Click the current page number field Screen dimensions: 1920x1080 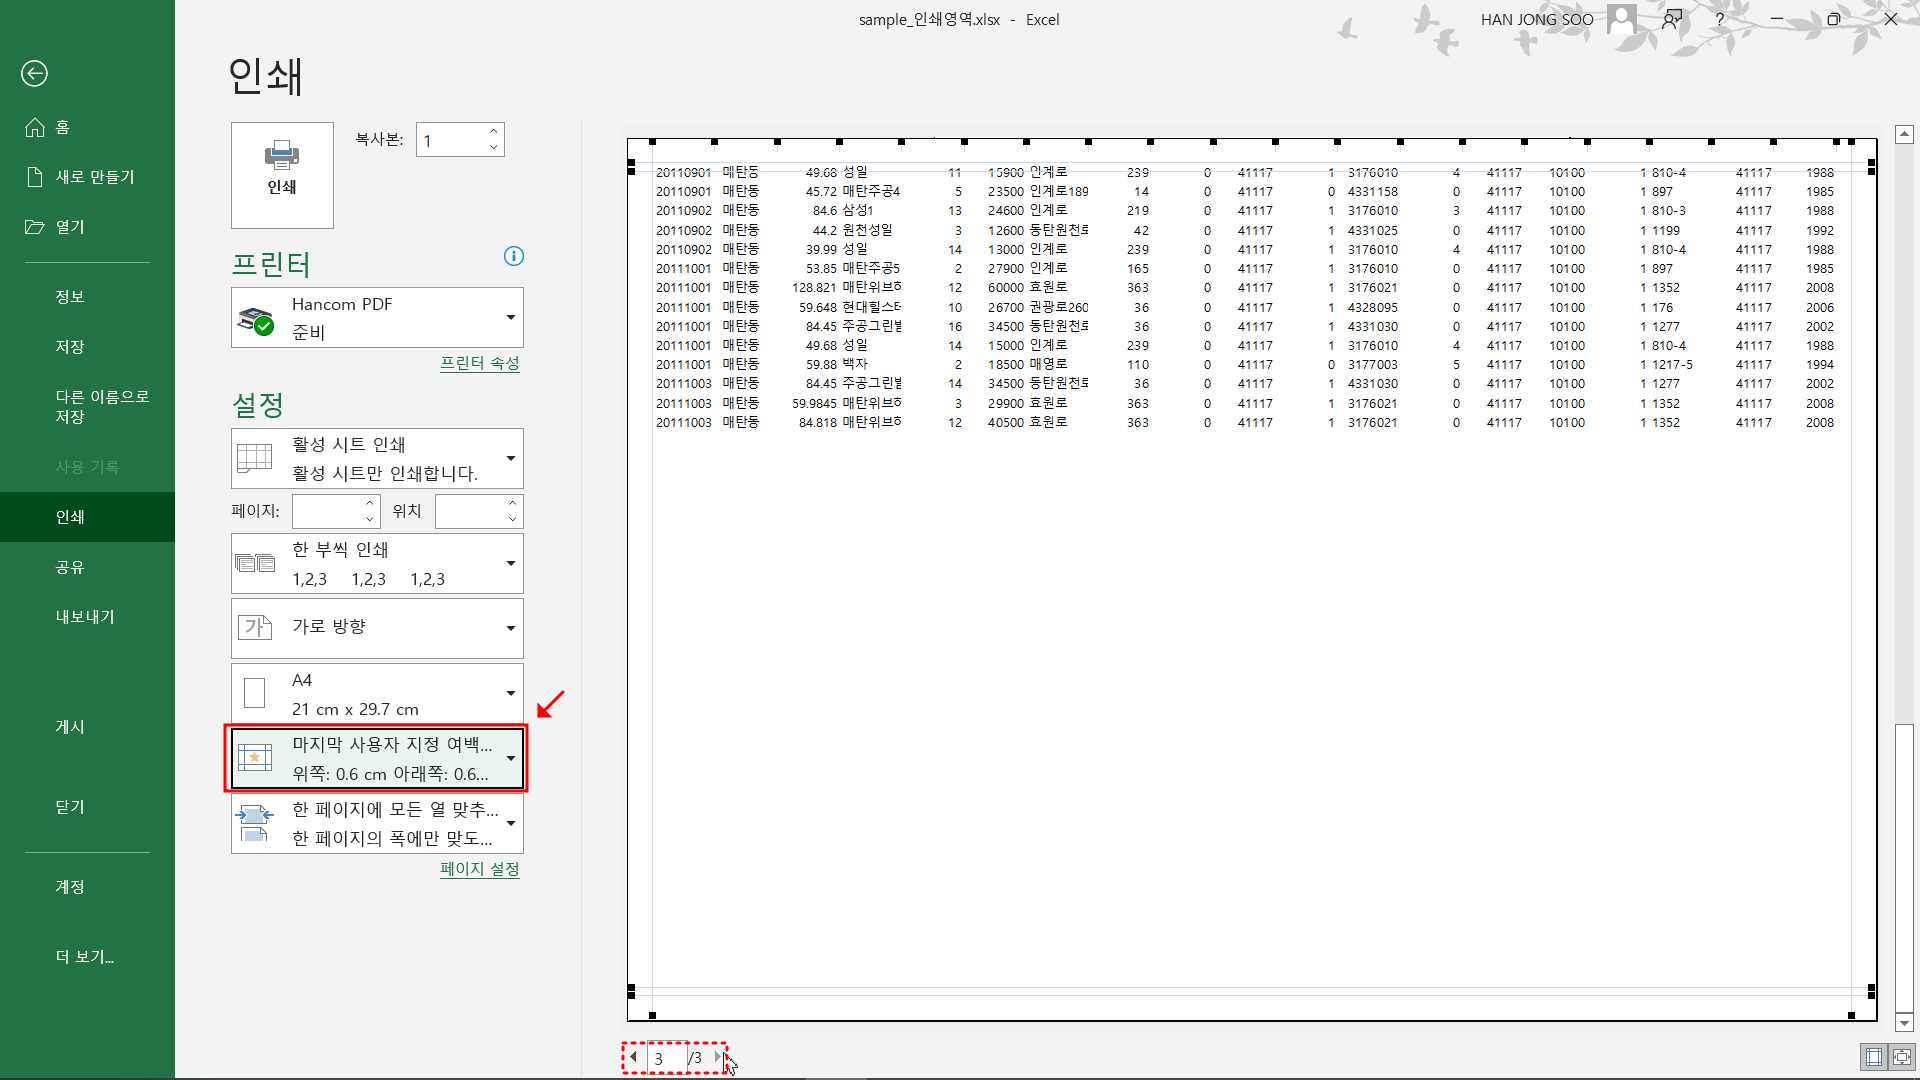click(x=666, y=1058)
